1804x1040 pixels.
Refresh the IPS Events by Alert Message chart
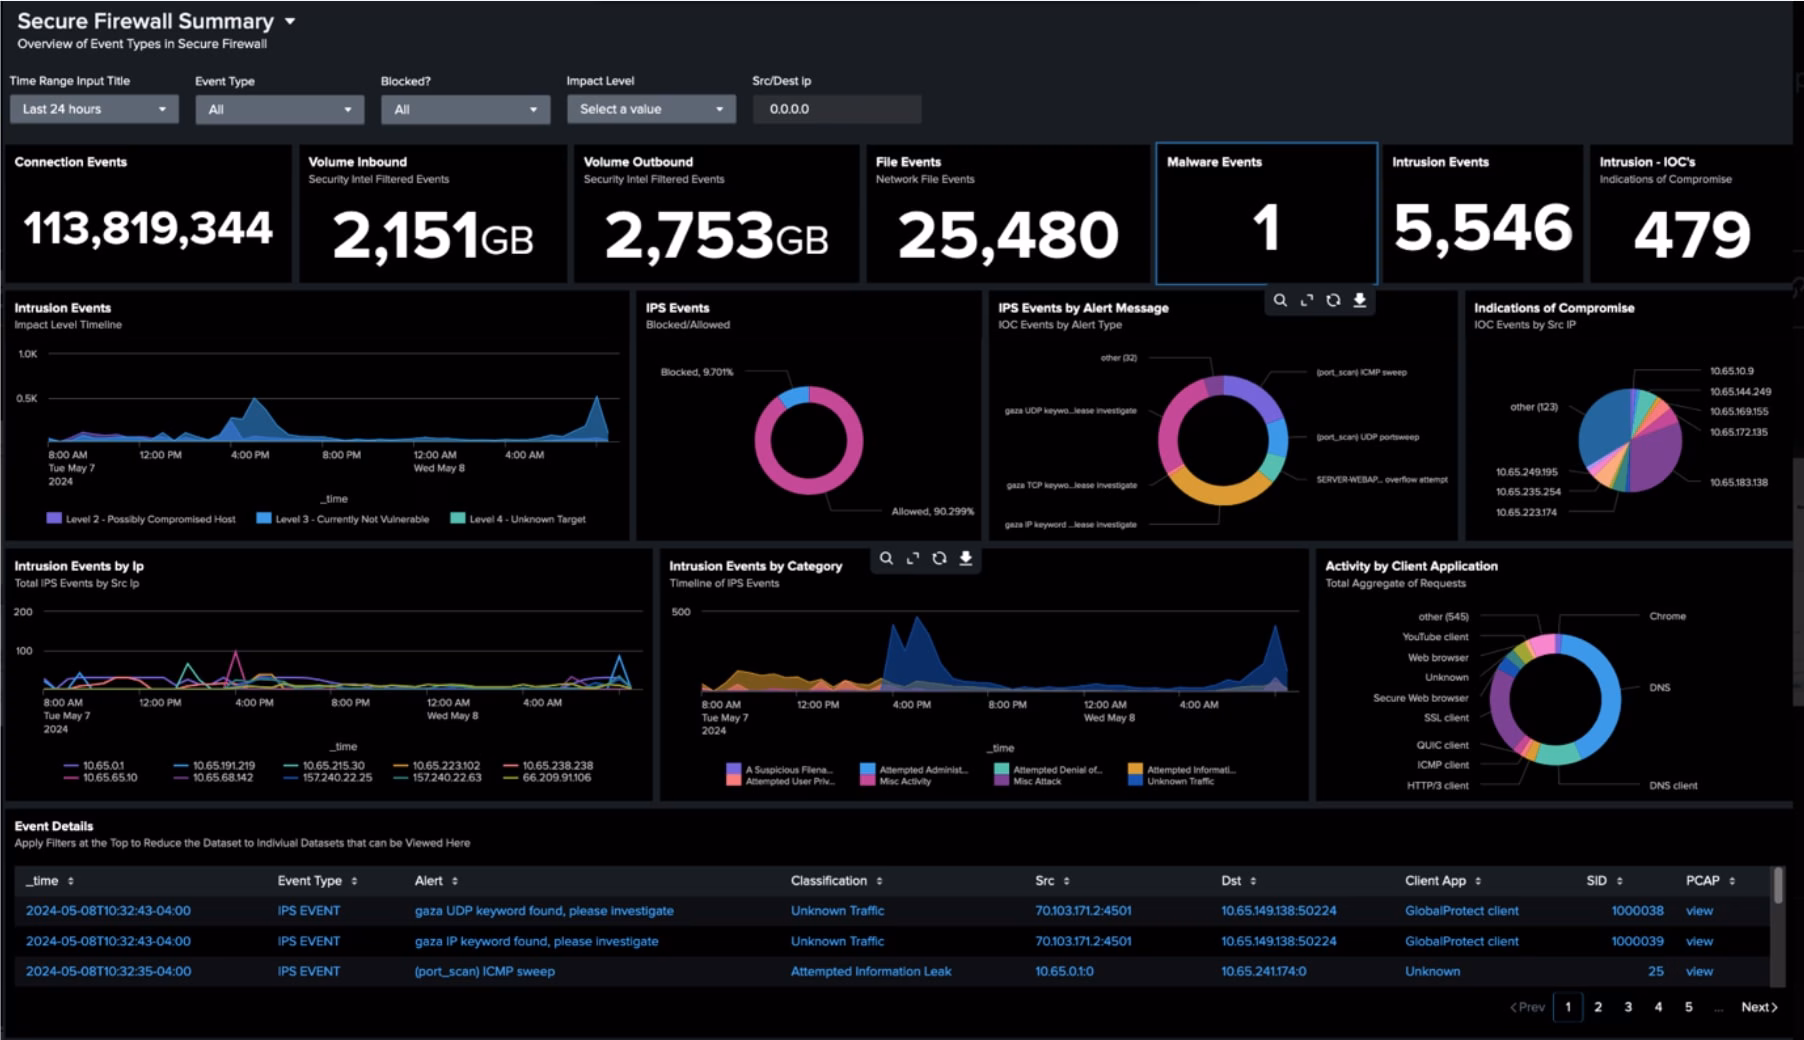point(1334,300)
